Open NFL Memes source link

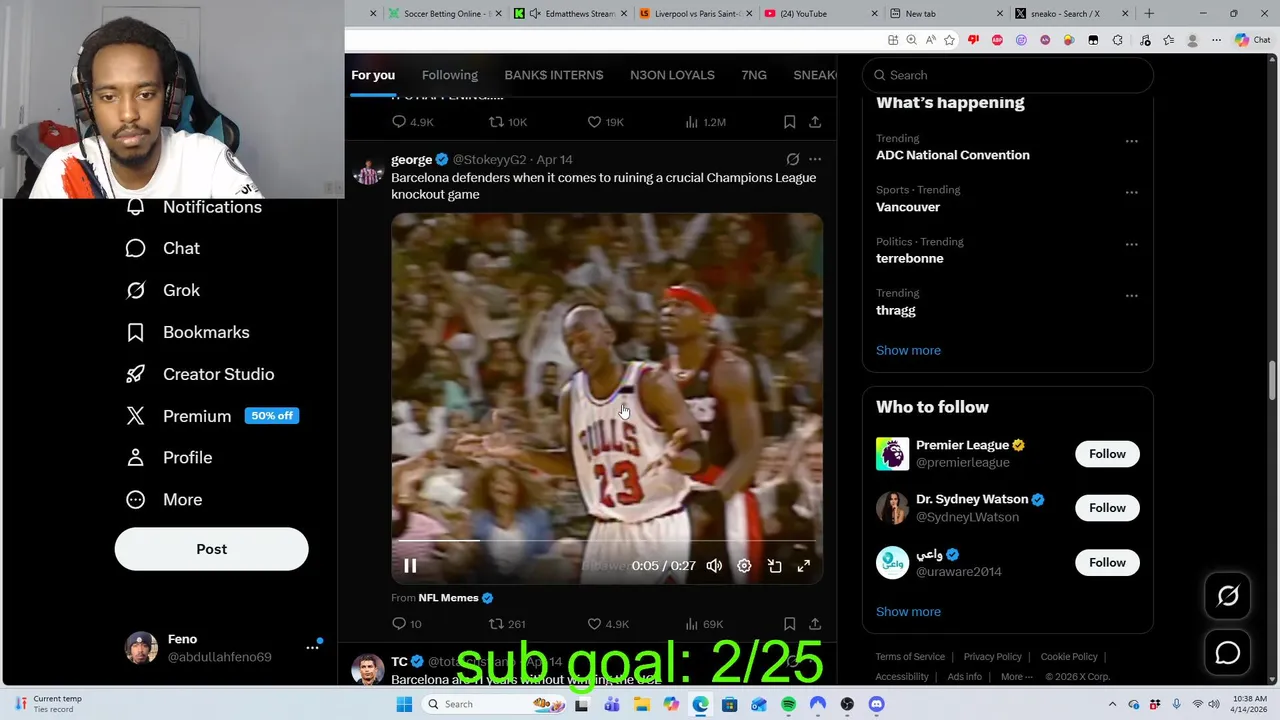[456, 598]
